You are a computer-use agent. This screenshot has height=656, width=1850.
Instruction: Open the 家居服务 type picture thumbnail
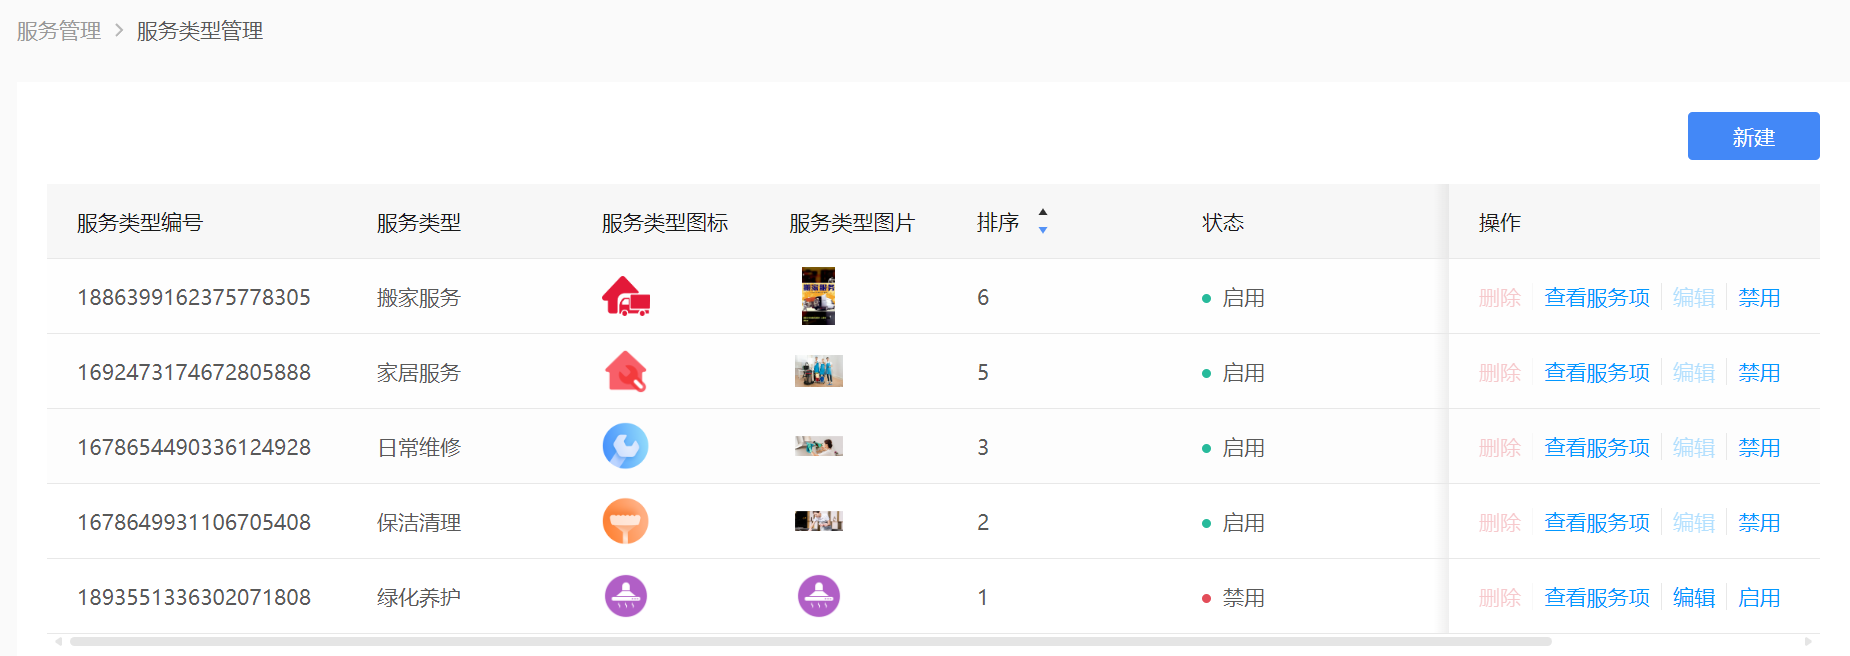point(818,371)
